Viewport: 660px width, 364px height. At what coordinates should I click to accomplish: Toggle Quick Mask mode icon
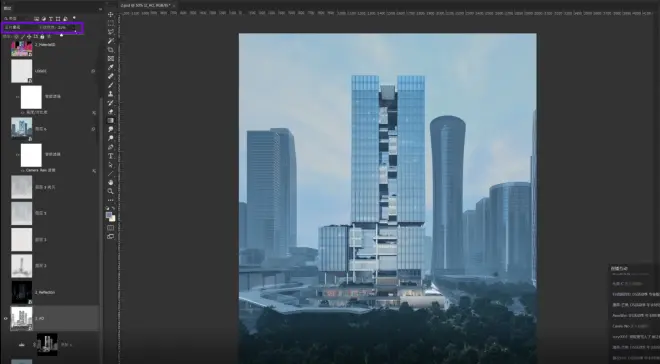[111, 228]
